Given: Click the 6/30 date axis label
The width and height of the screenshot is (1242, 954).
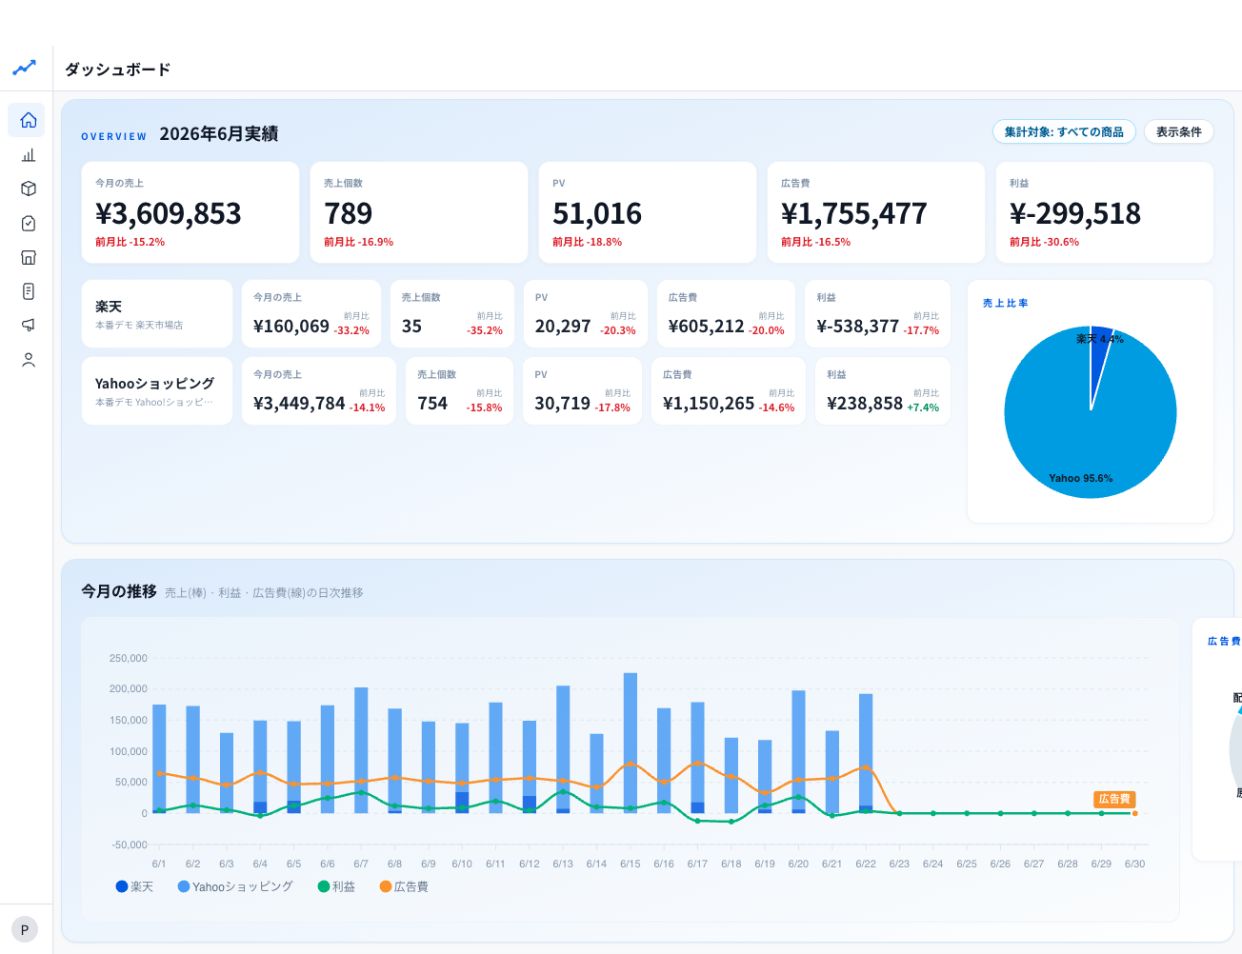Looking at the screenshot, I should click(x=1134, y=863).
